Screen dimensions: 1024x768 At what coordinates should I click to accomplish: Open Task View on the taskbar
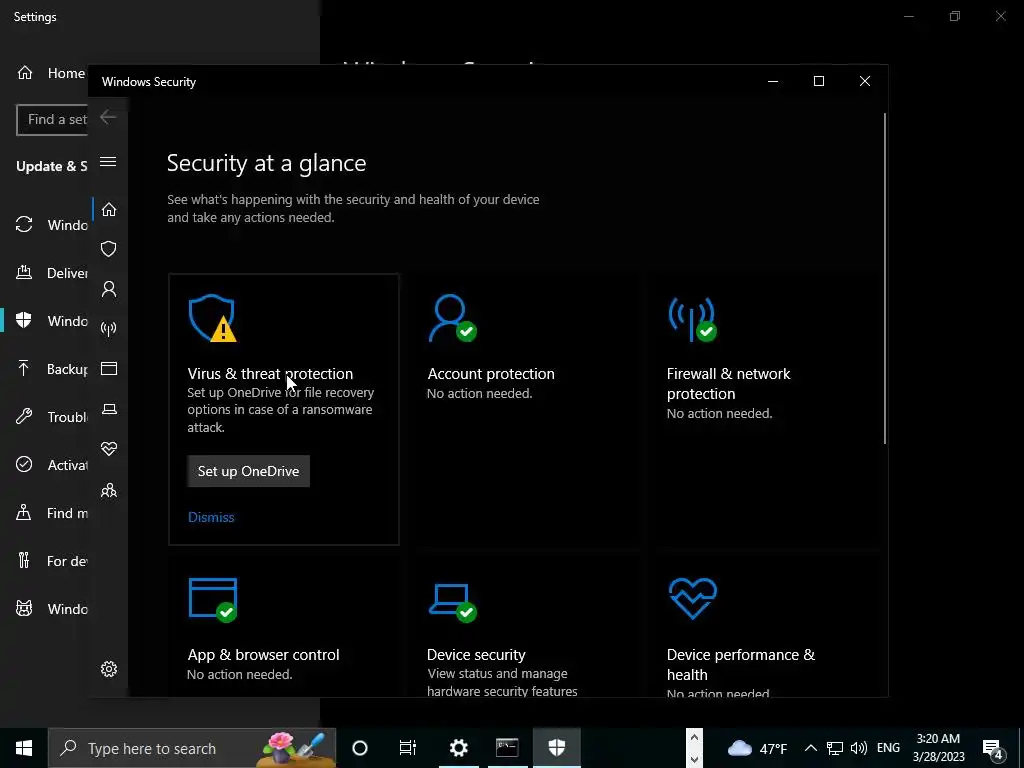[408, 748]
